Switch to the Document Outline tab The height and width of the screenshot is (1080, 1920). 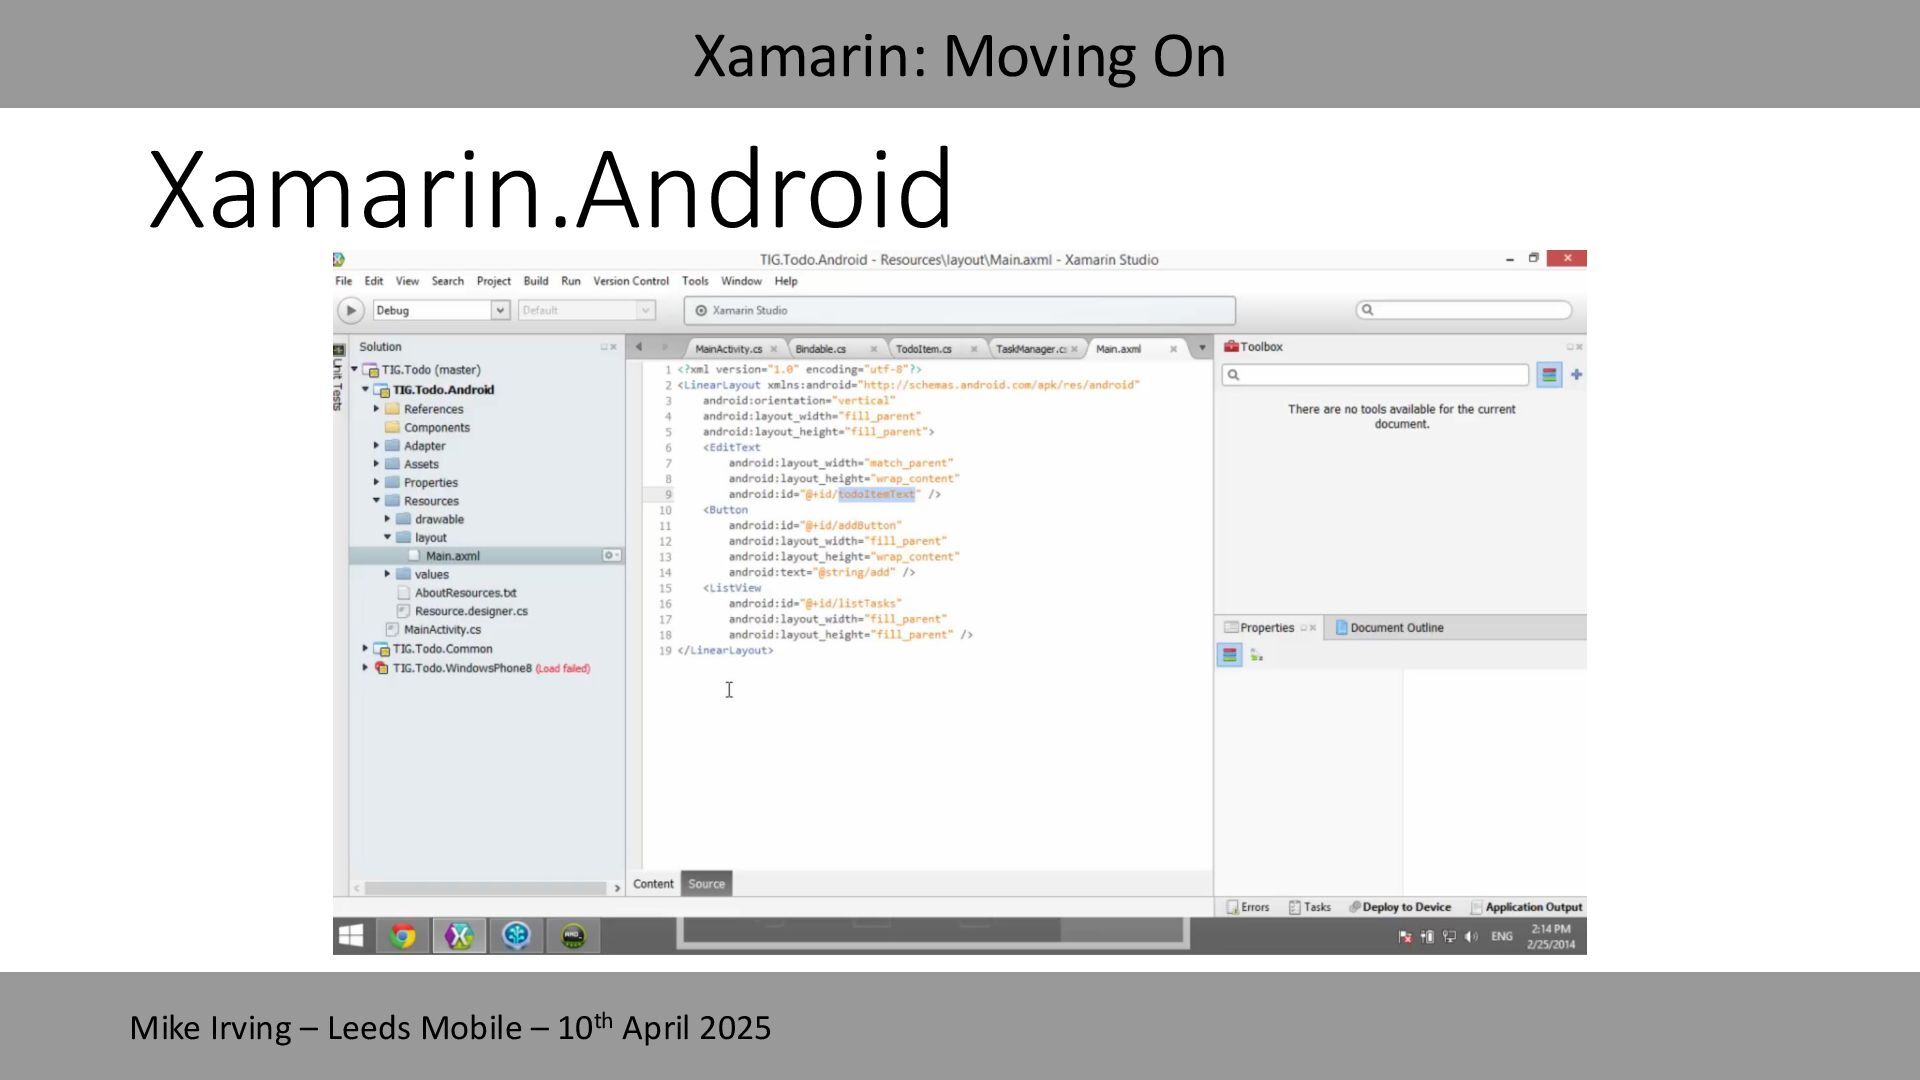[x=1389, y=628]
